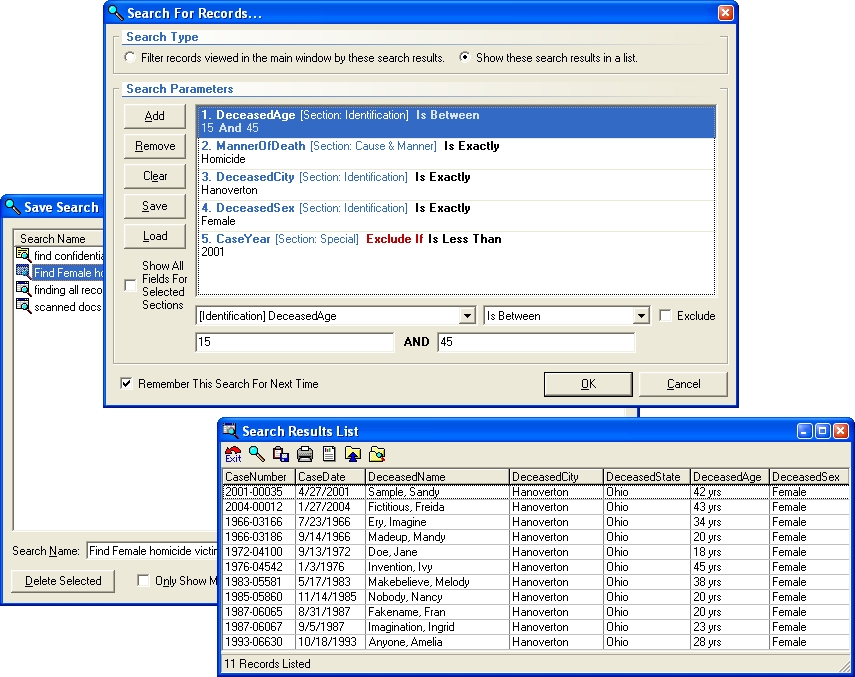855x677 pixels.
Task: Select 'Show these search results in a list' option
Action: 465,57
